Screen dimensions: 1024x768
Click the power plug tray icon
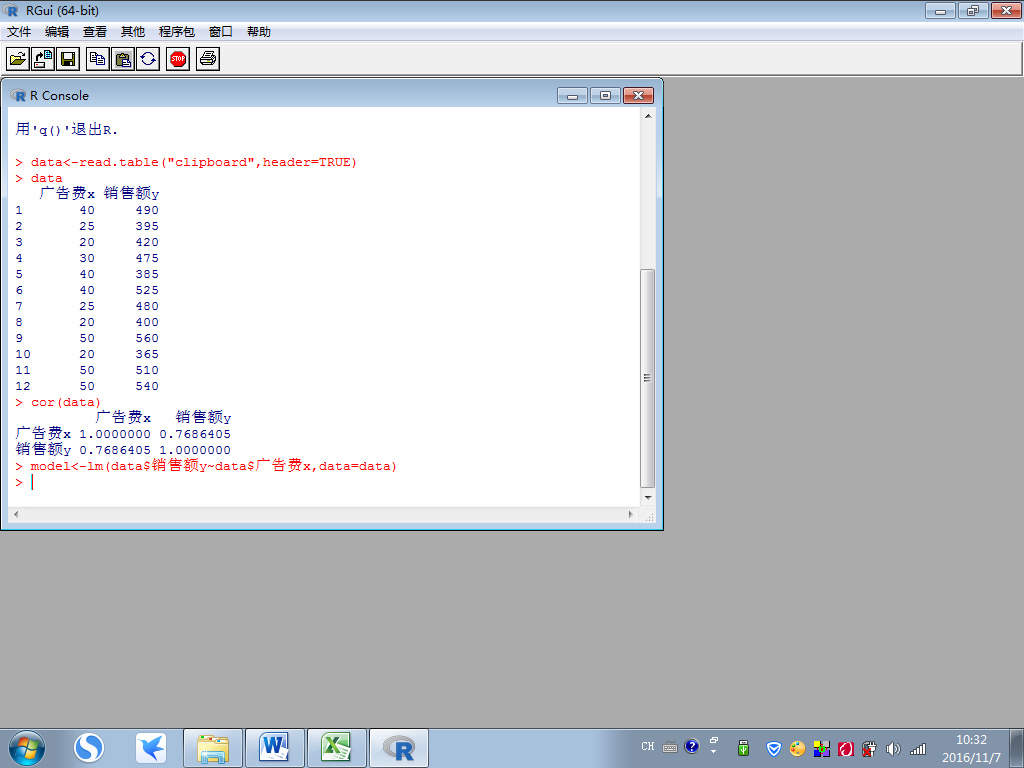869,748
